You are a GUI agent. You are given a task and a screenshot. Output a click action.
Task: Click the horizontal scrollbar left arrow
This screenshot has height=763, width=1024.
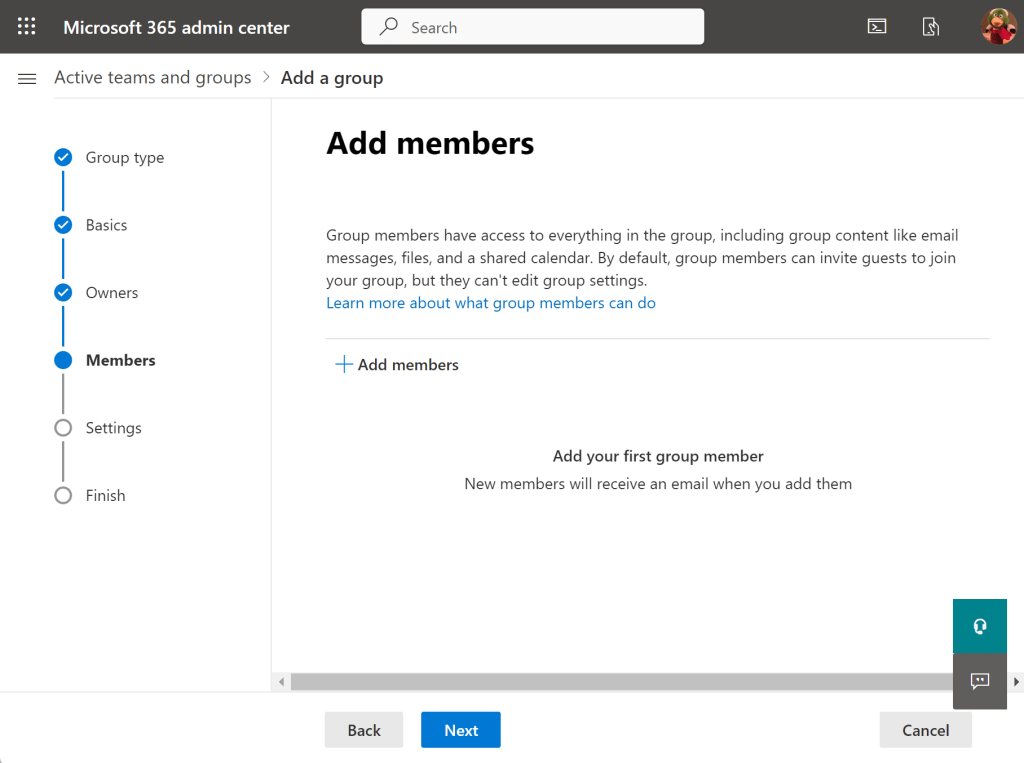282,682
